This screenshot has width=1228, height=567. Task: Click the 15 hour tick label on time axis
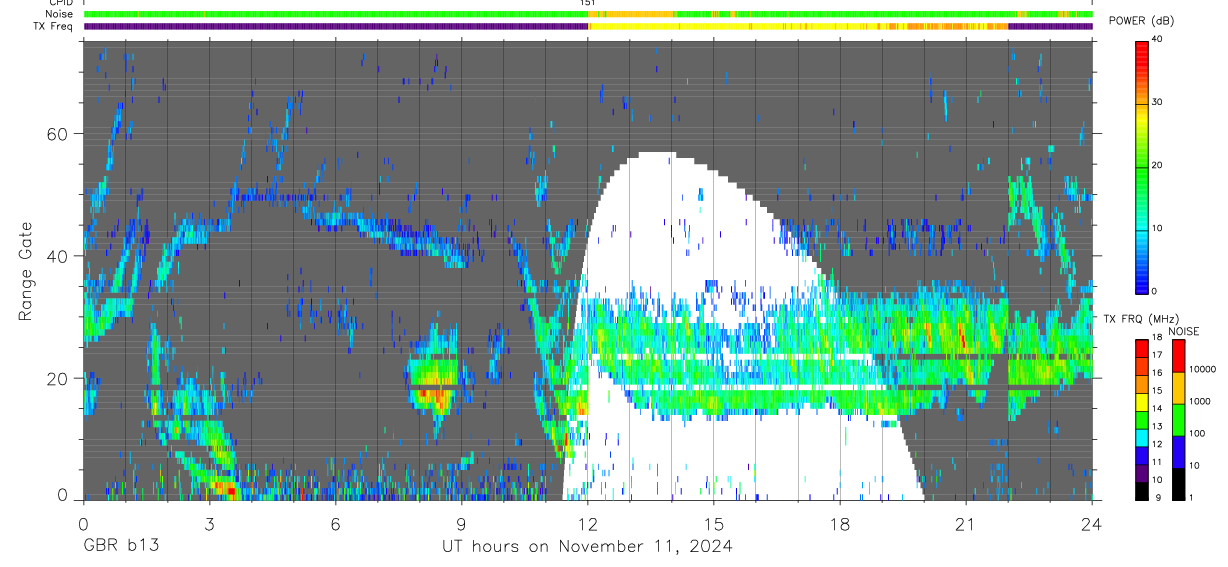714,523
